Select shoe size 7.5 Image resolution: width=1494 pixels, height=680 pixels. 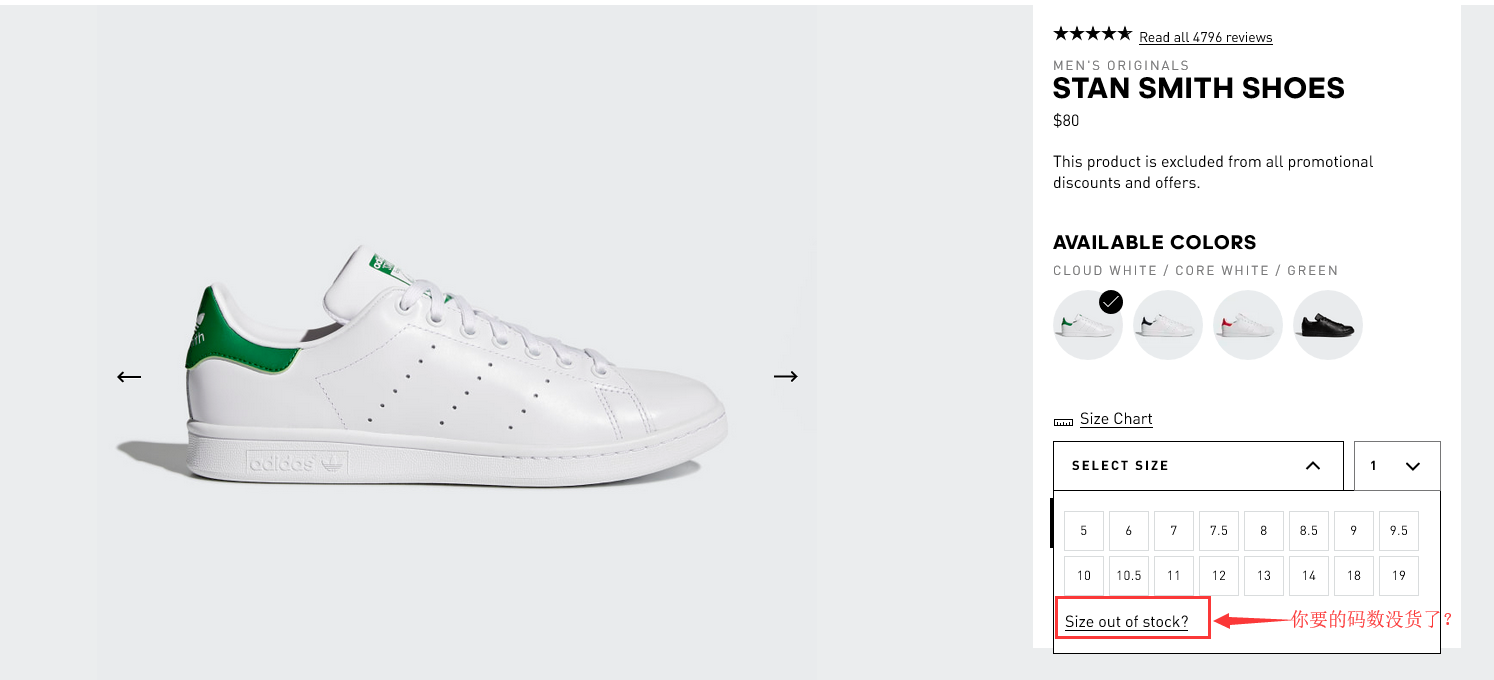[1219, 531]
